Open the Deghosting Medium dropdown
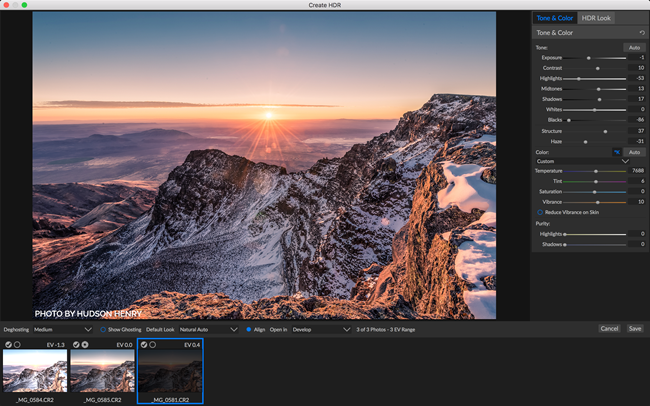650x406 pixels. (x=62, y=329)
